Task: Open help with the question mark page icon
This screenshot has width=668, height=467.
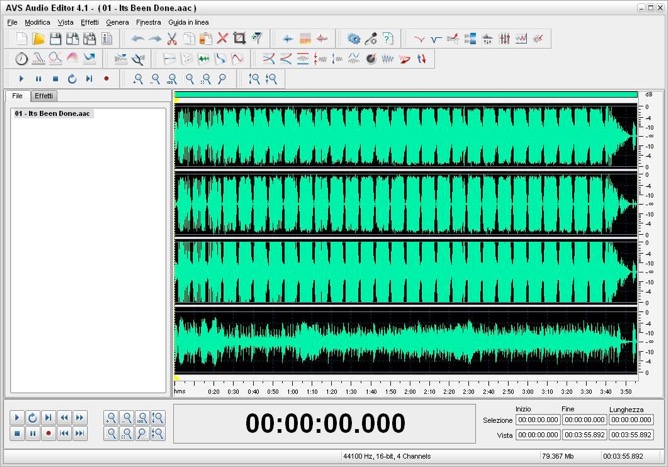Action: point(388,39)
